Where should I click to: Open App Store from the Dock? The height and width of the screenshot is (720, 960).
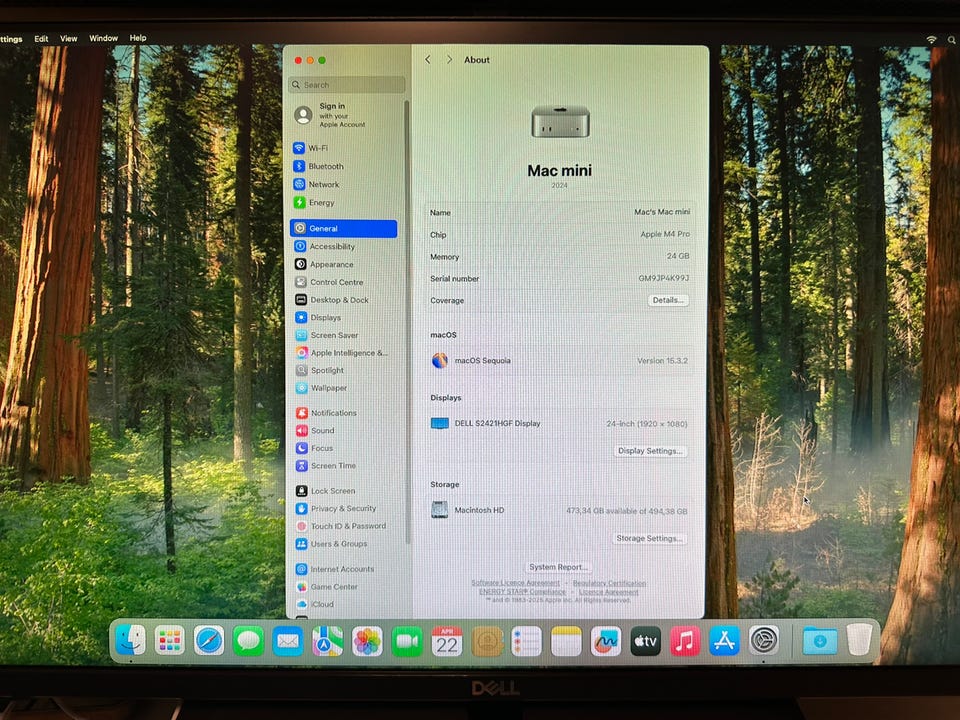(x=724, y=641)
